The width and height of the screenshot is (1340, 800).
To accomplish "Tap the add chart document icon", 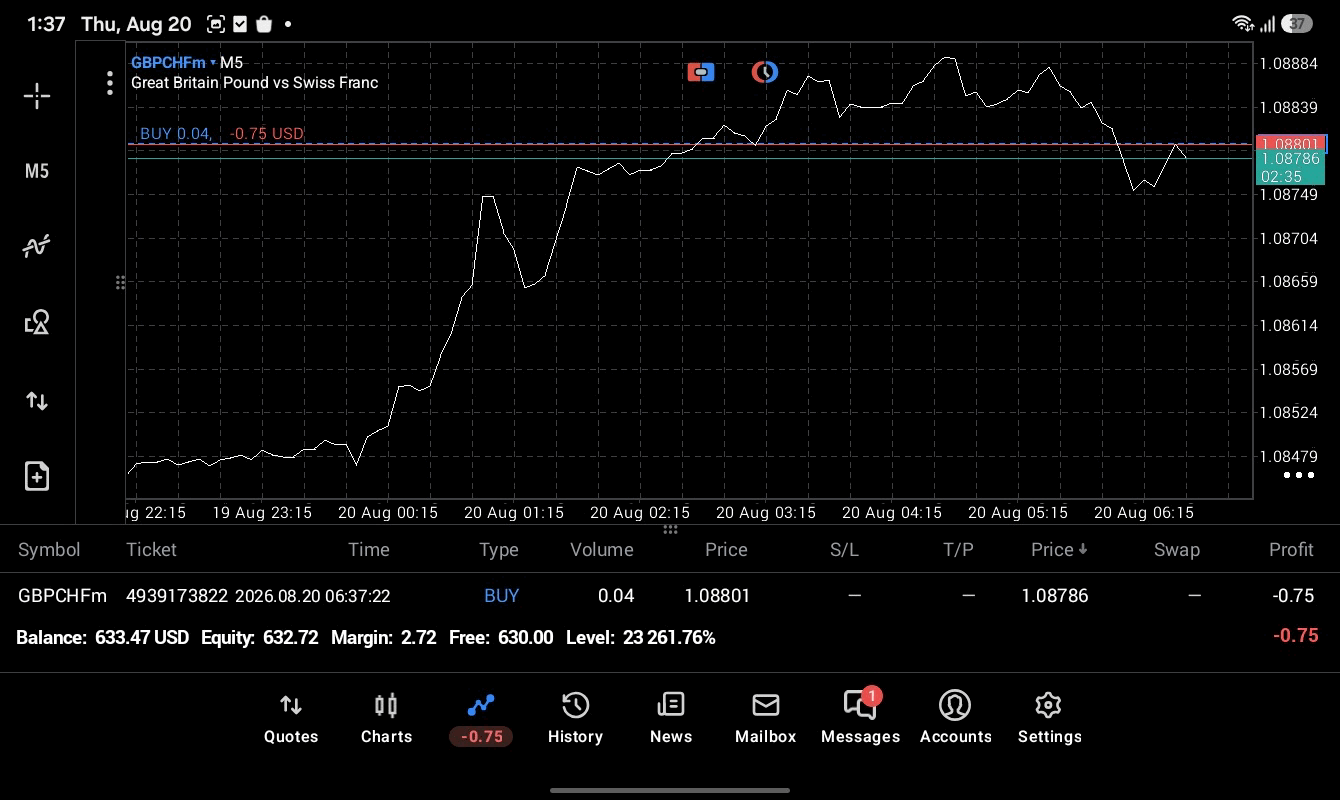I will click(37, 476).
